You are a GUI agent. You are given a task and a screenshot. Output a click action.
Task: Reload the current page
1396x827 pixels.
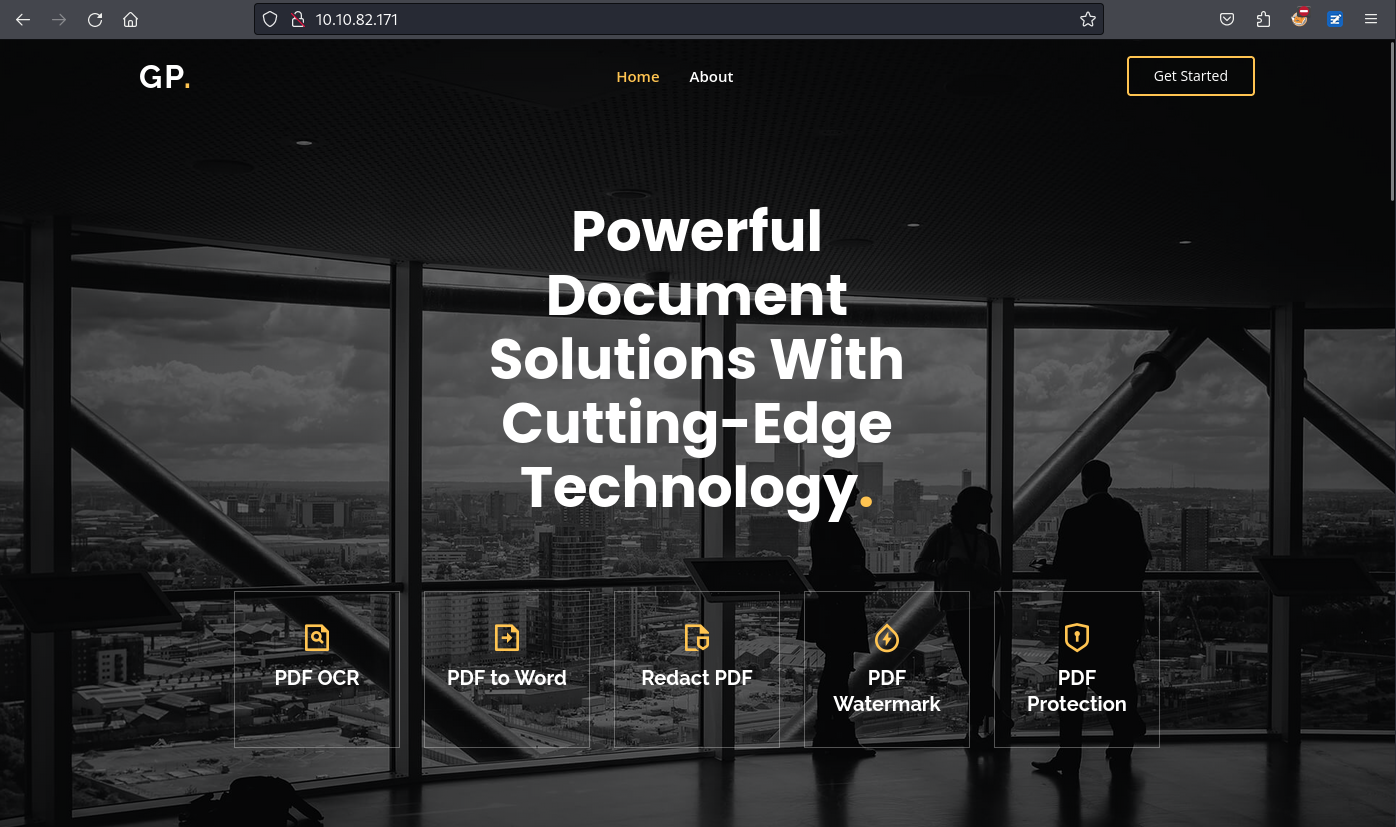coord(95,20)
